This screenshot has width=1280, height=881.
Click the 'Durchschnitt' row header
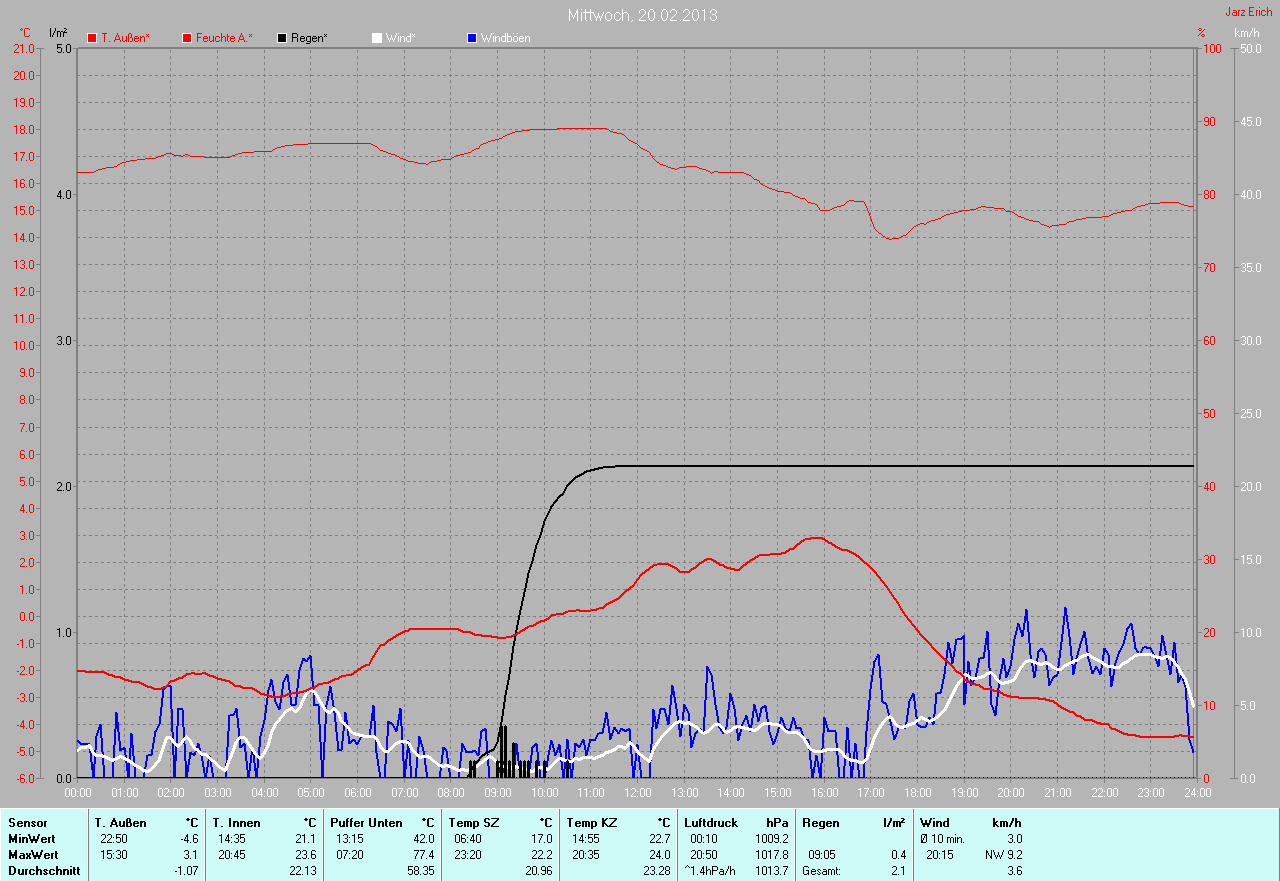(x=42, y=871)
